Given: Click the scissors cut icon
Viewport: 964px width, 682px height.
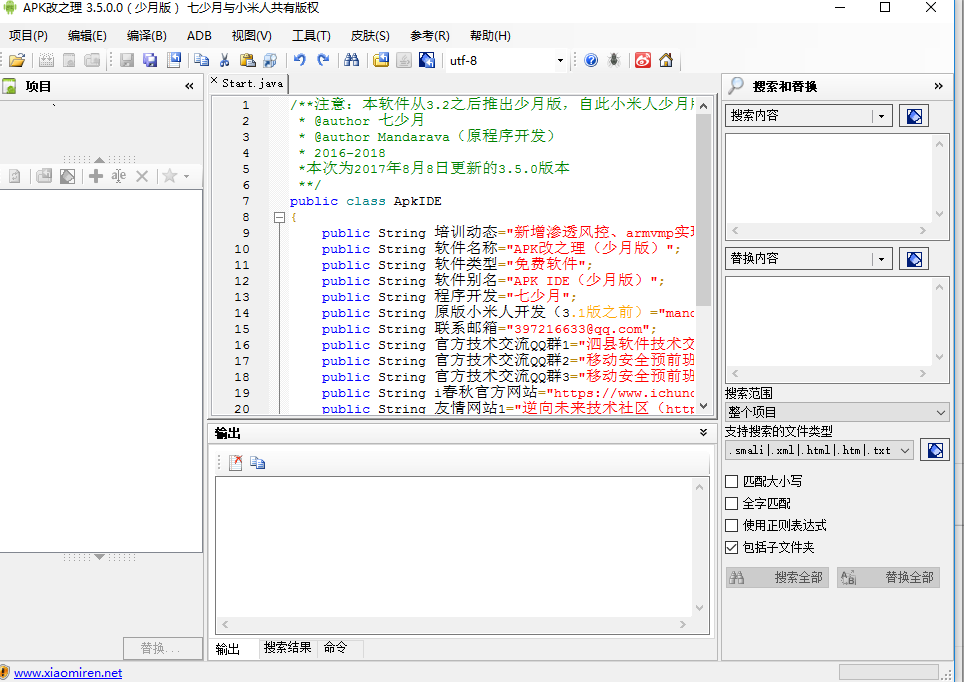Looking at the screenshot, I should [225, 60].
